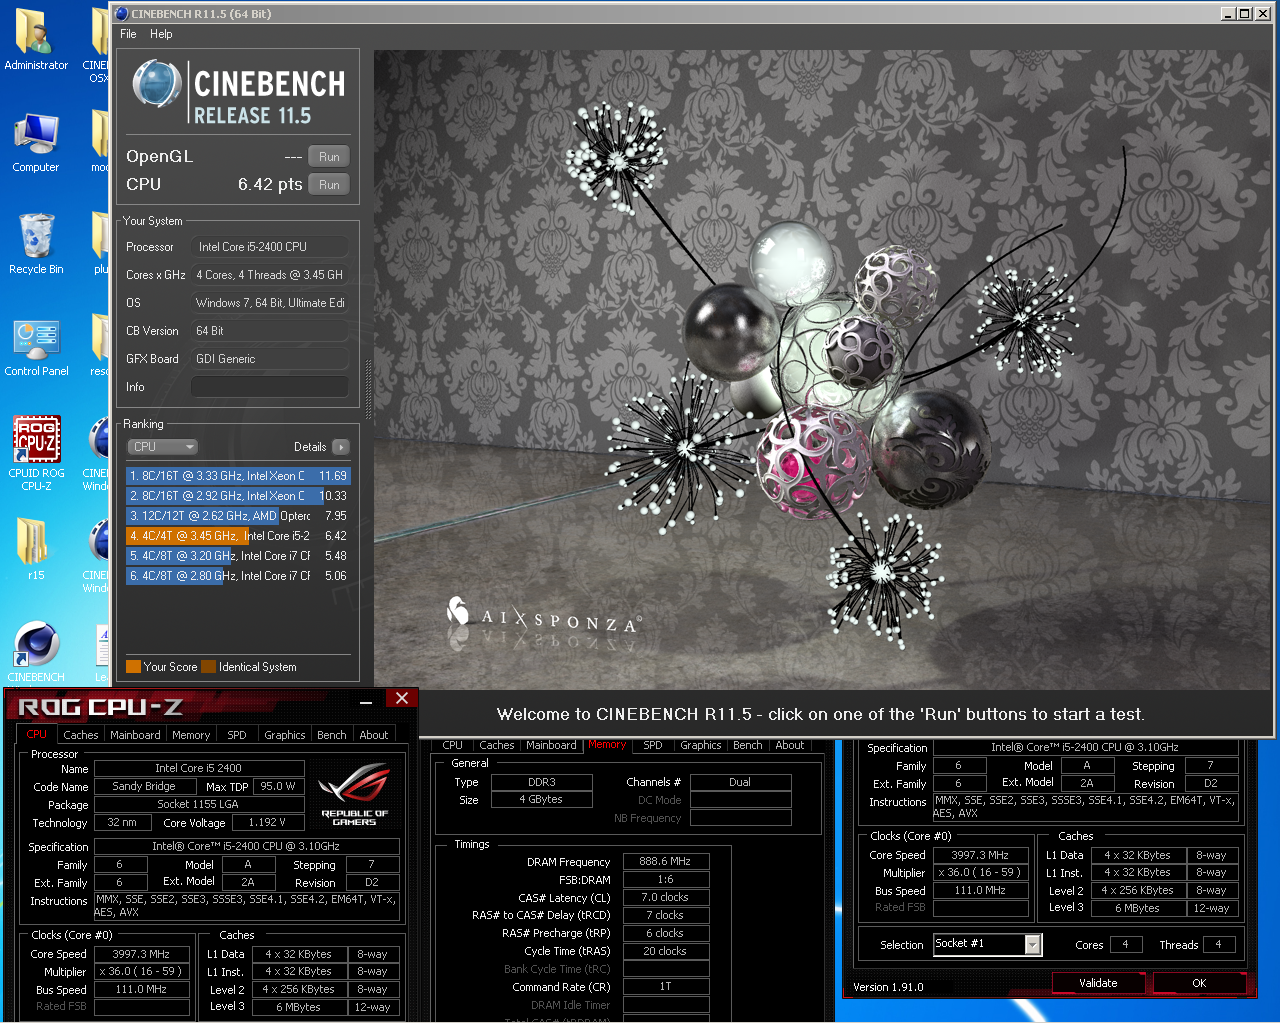Click the Version 1.91.0 label
Viewport: 1280px width, 1024px height.
click(888, 987)
